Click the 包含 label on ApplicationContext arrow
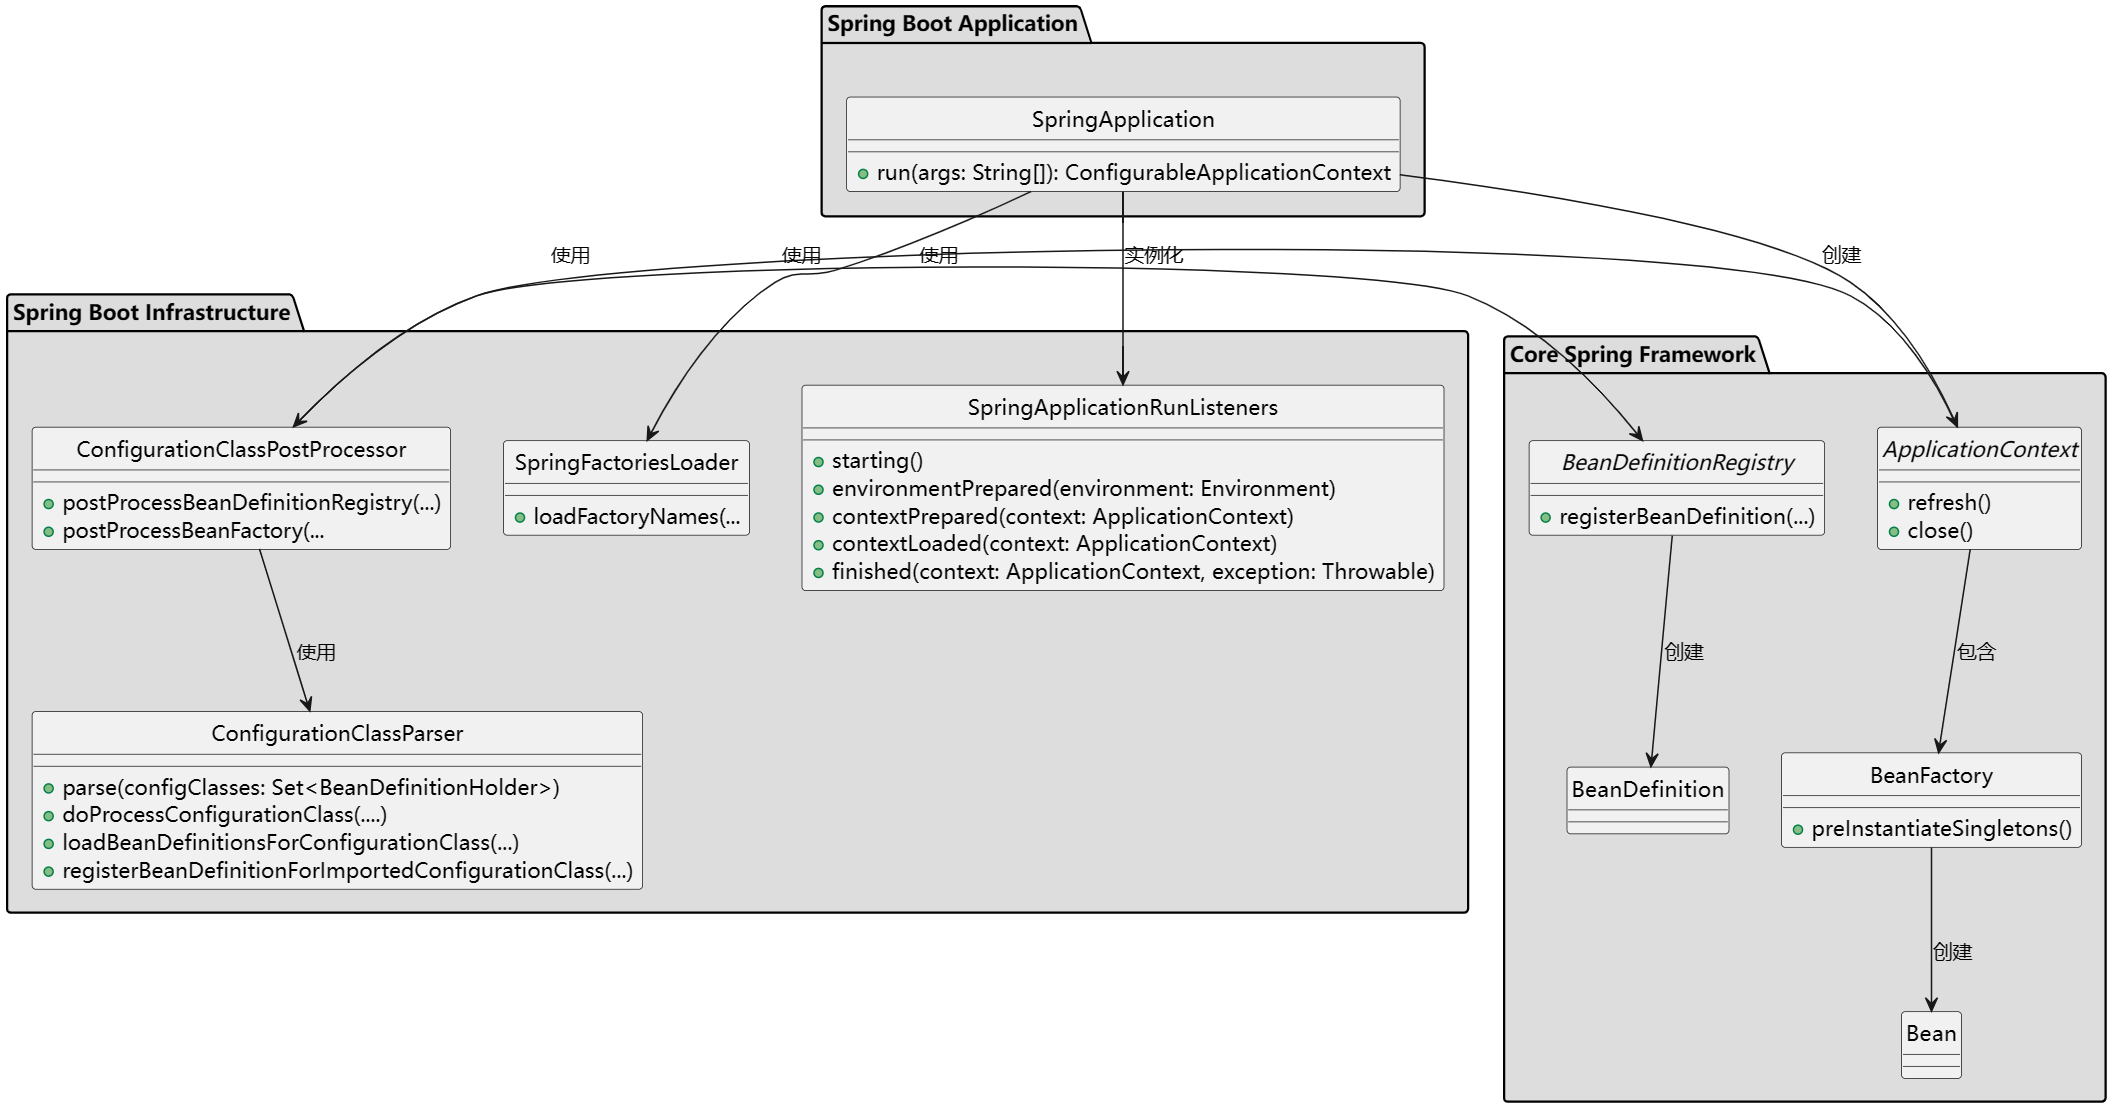The width and height of the screenshot is (2113, 1107). pyautogui.click(x=1976, y=652)
